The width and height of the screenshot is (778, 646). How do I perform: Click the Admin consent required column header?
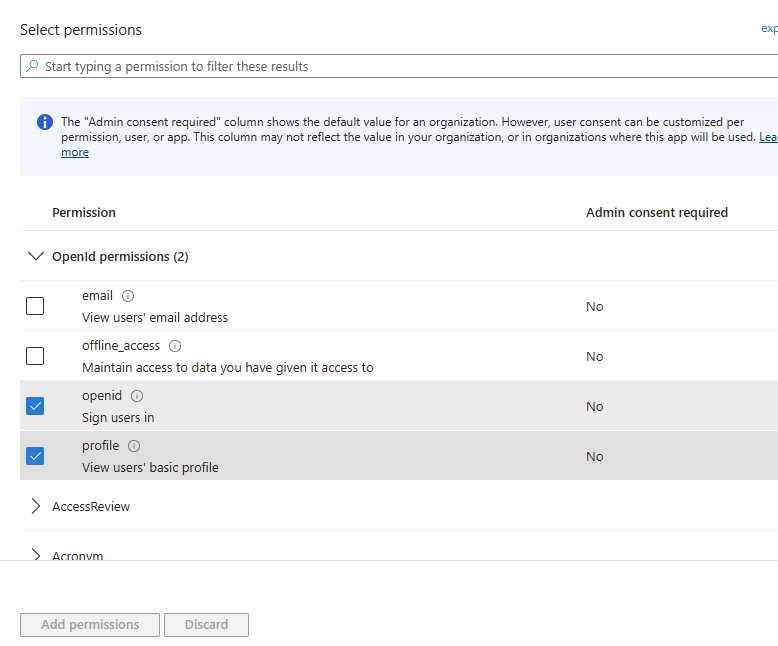pyautogui.click(x=656, y=213)
